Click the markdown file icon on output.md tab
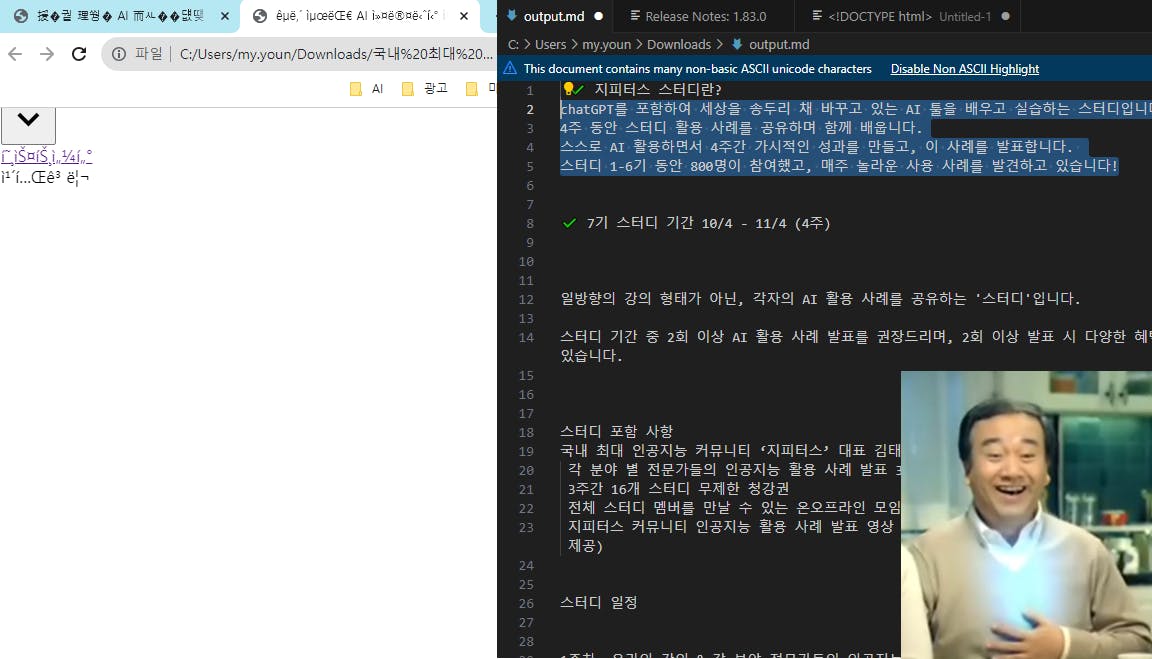1152x659 pixels. click(x=512, y=15)
